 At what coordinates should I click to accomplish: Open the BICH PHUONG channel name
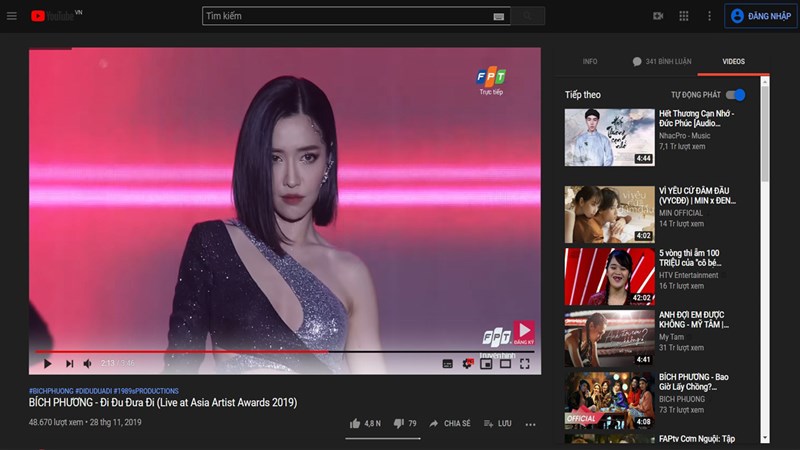tap(682, 399)
